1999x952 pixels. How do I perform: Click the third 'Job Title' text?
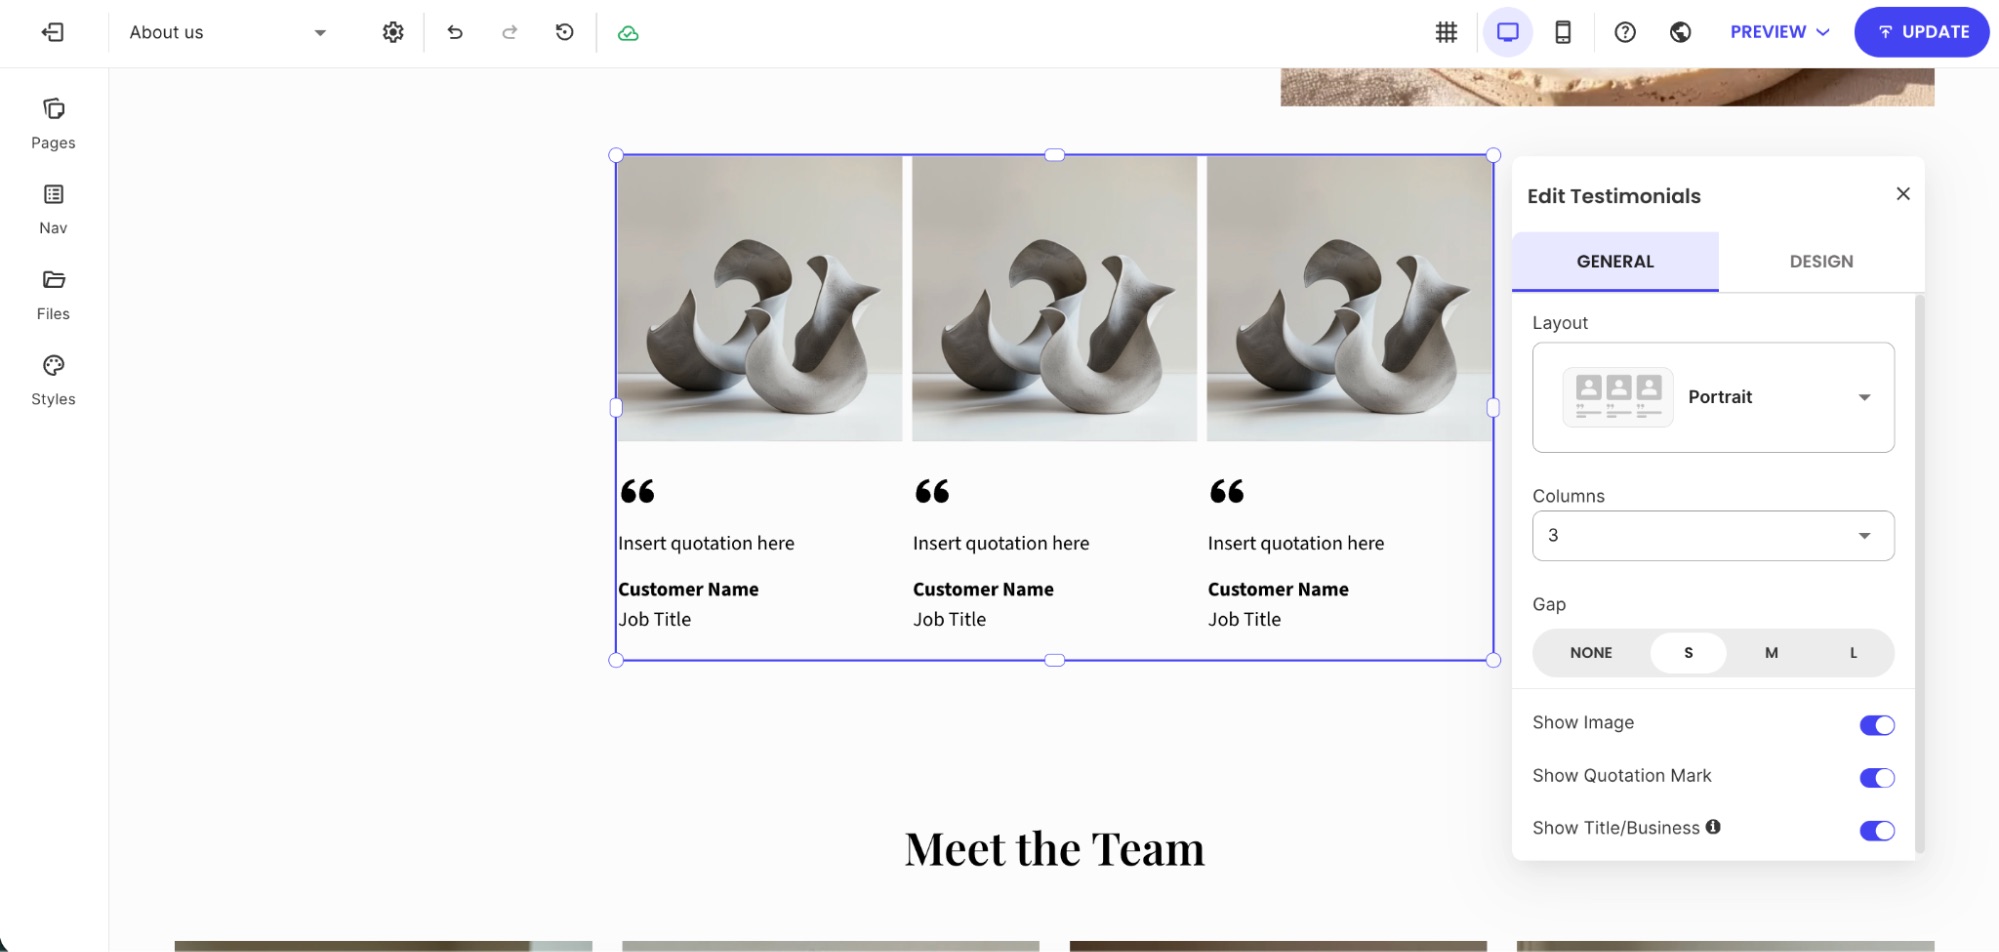pyautogui.click(x=1244, y=619)
